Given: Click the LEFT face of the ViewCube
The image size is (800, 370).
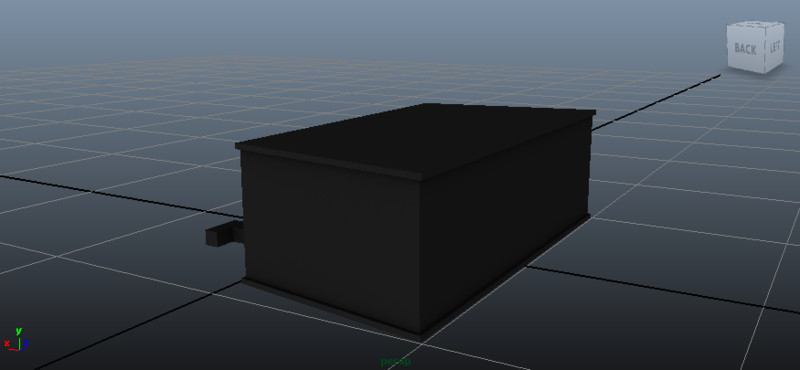Looking at the screenshot, I should click(x=774, y=47).
